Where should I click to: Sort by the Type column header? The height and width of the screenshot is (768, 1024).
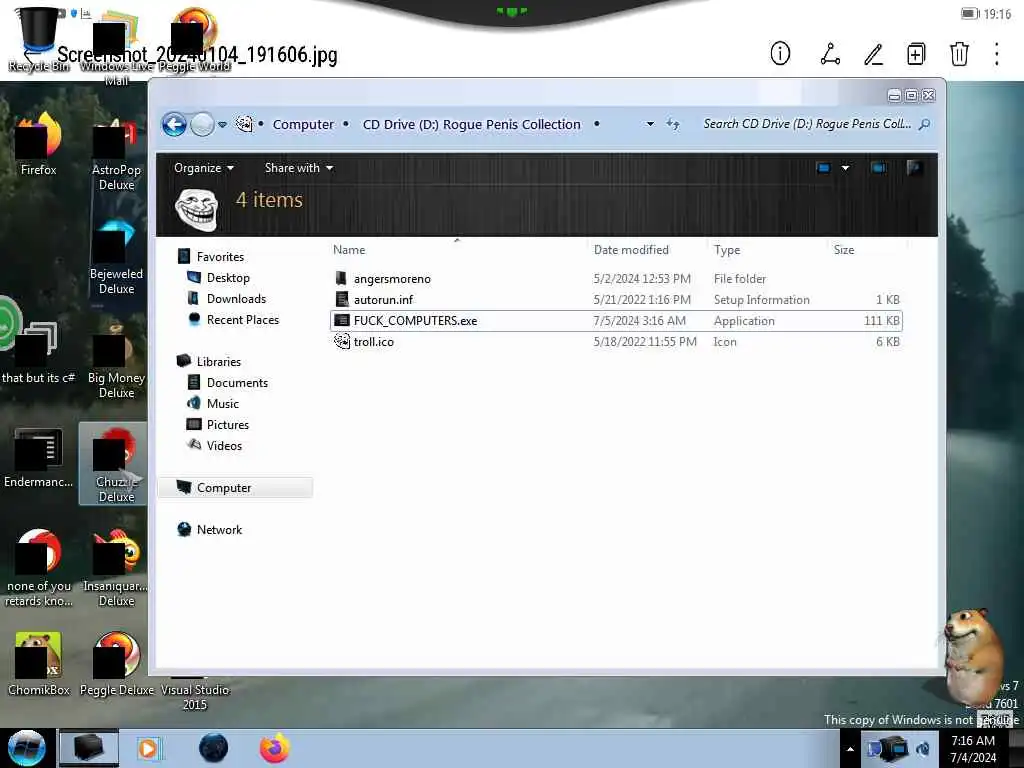tap(727, 249)
